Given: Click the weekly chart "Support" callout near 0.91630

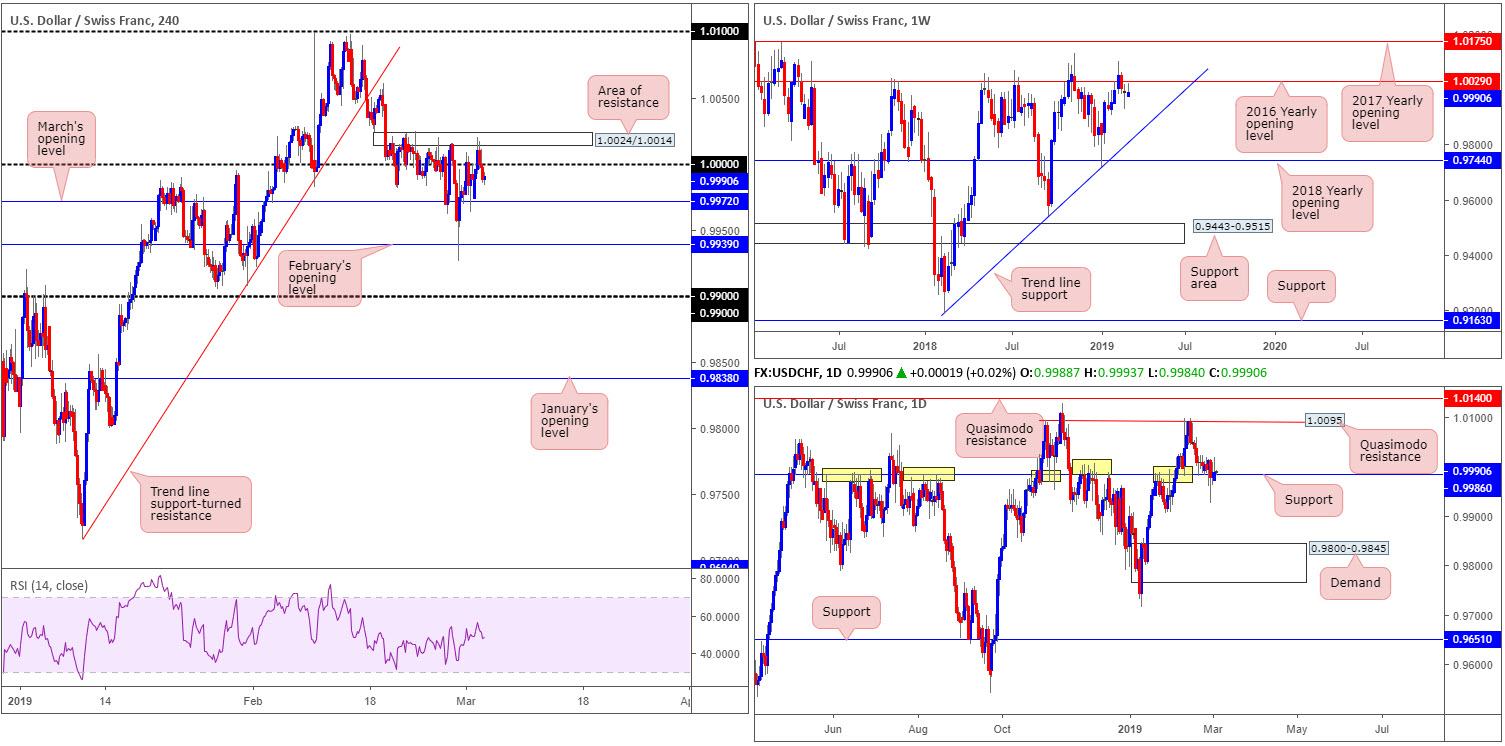Looking at the screenshot, I should tap(1301, 286).
